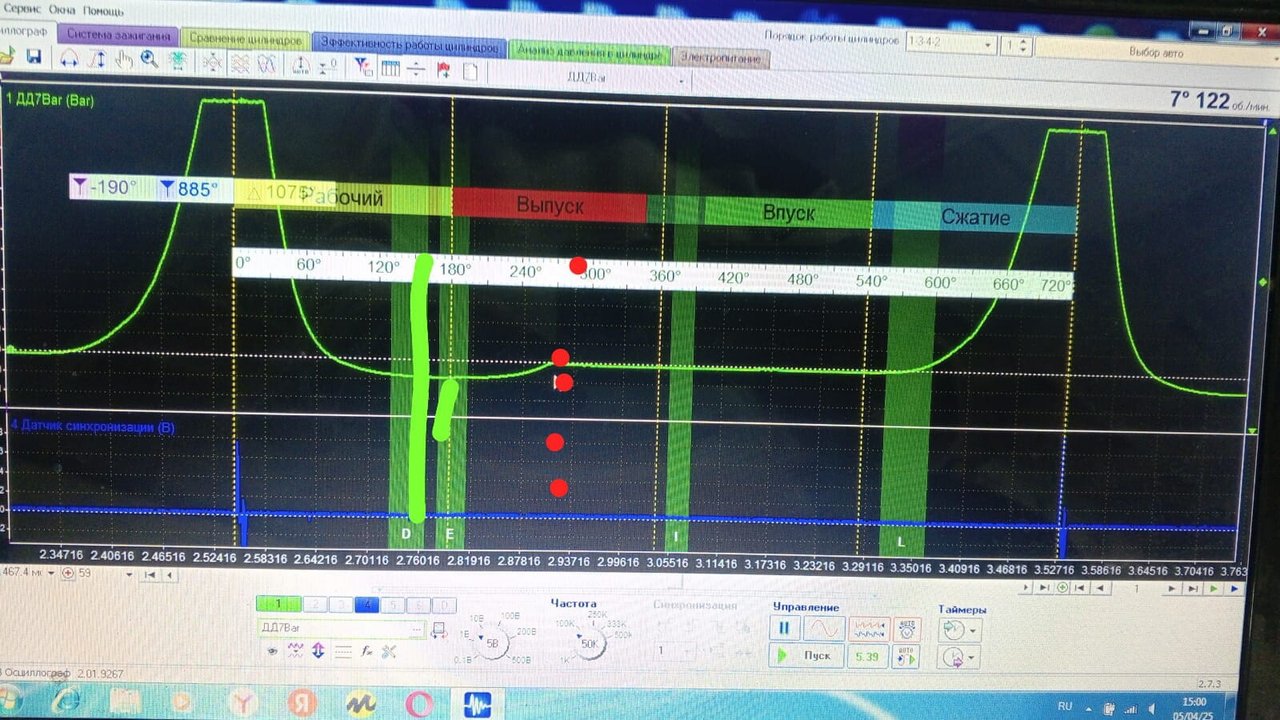The height and width of the screenshot is (720, 1280).
Task: Toggle channel 1 green button
Action: [281, 604]
